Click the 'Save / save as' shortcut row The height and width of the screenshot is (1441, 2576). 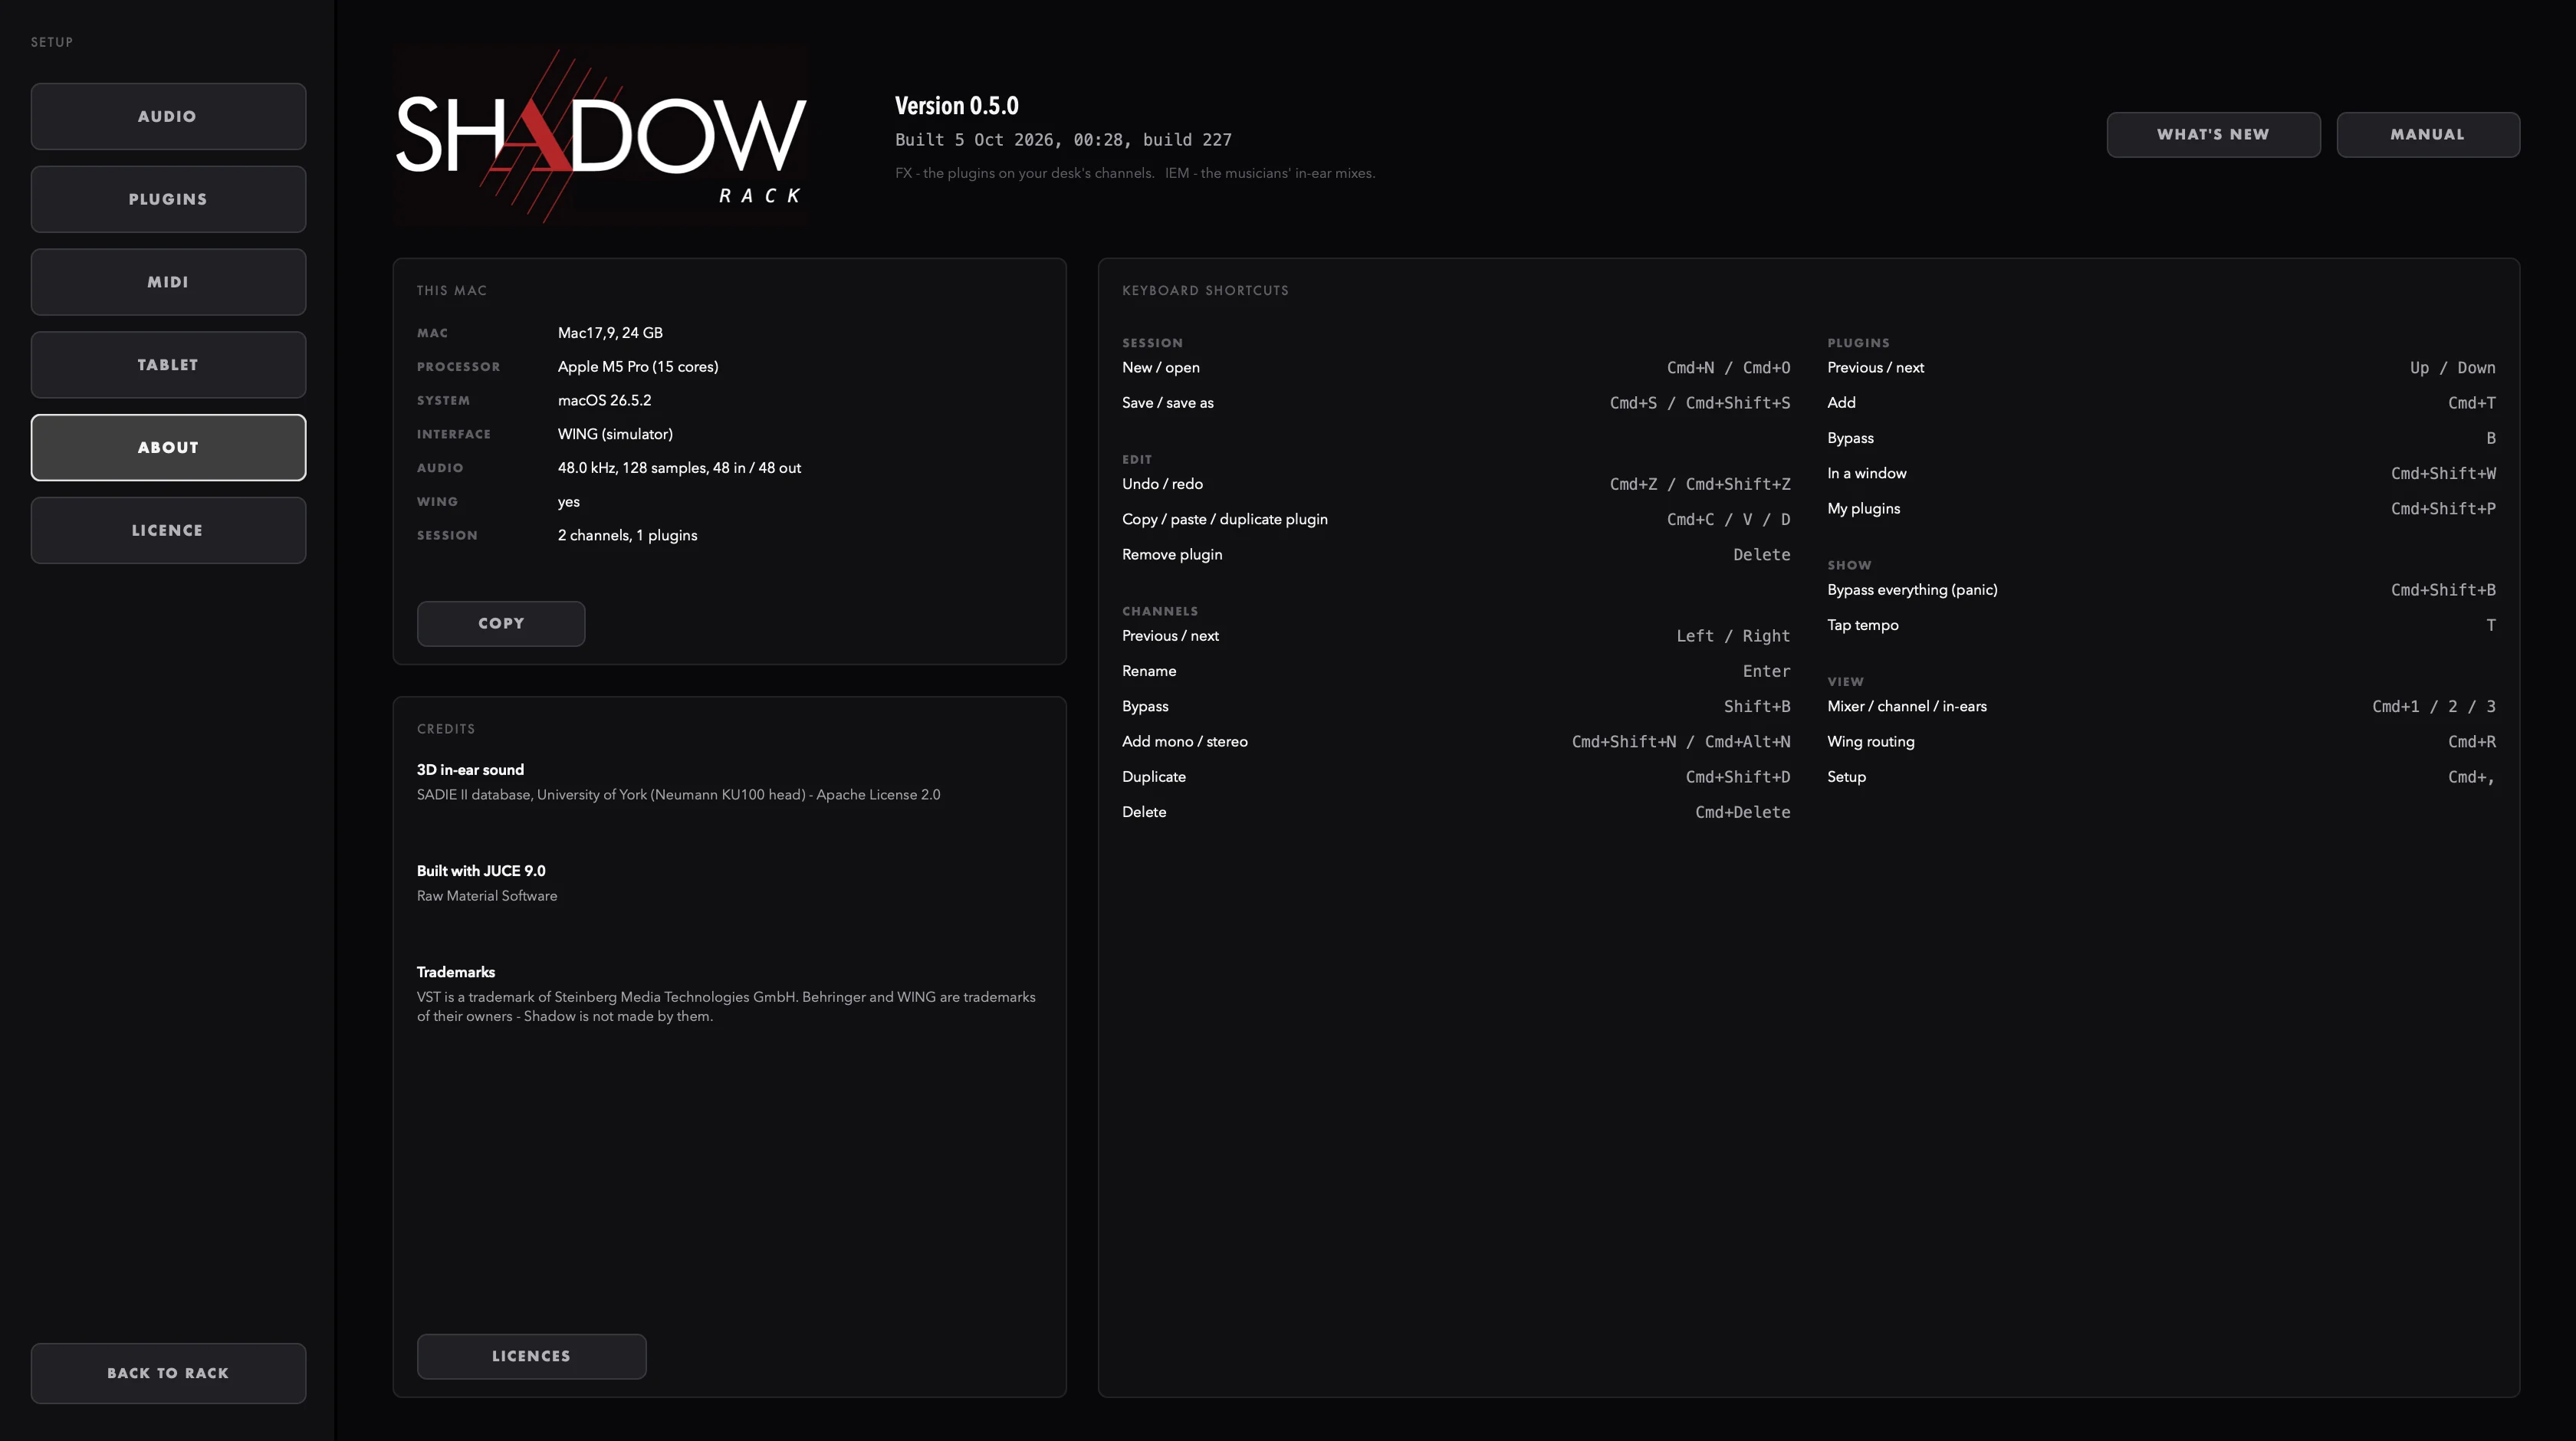[x=1456, y=403]
